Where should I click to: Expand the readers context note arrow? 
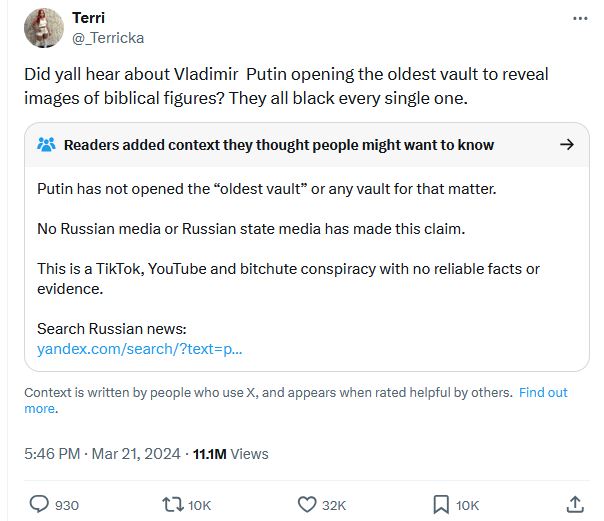tap(567, 145)
